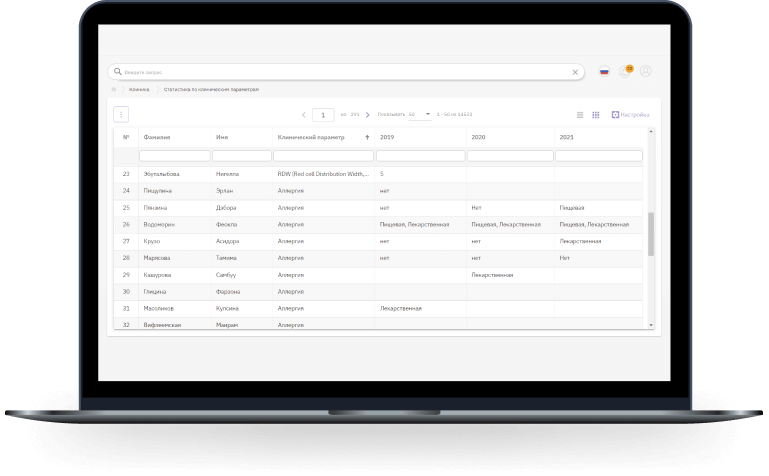Sort by Клинический параметр column arrow
769x476 pixels.
pos(367,137)
